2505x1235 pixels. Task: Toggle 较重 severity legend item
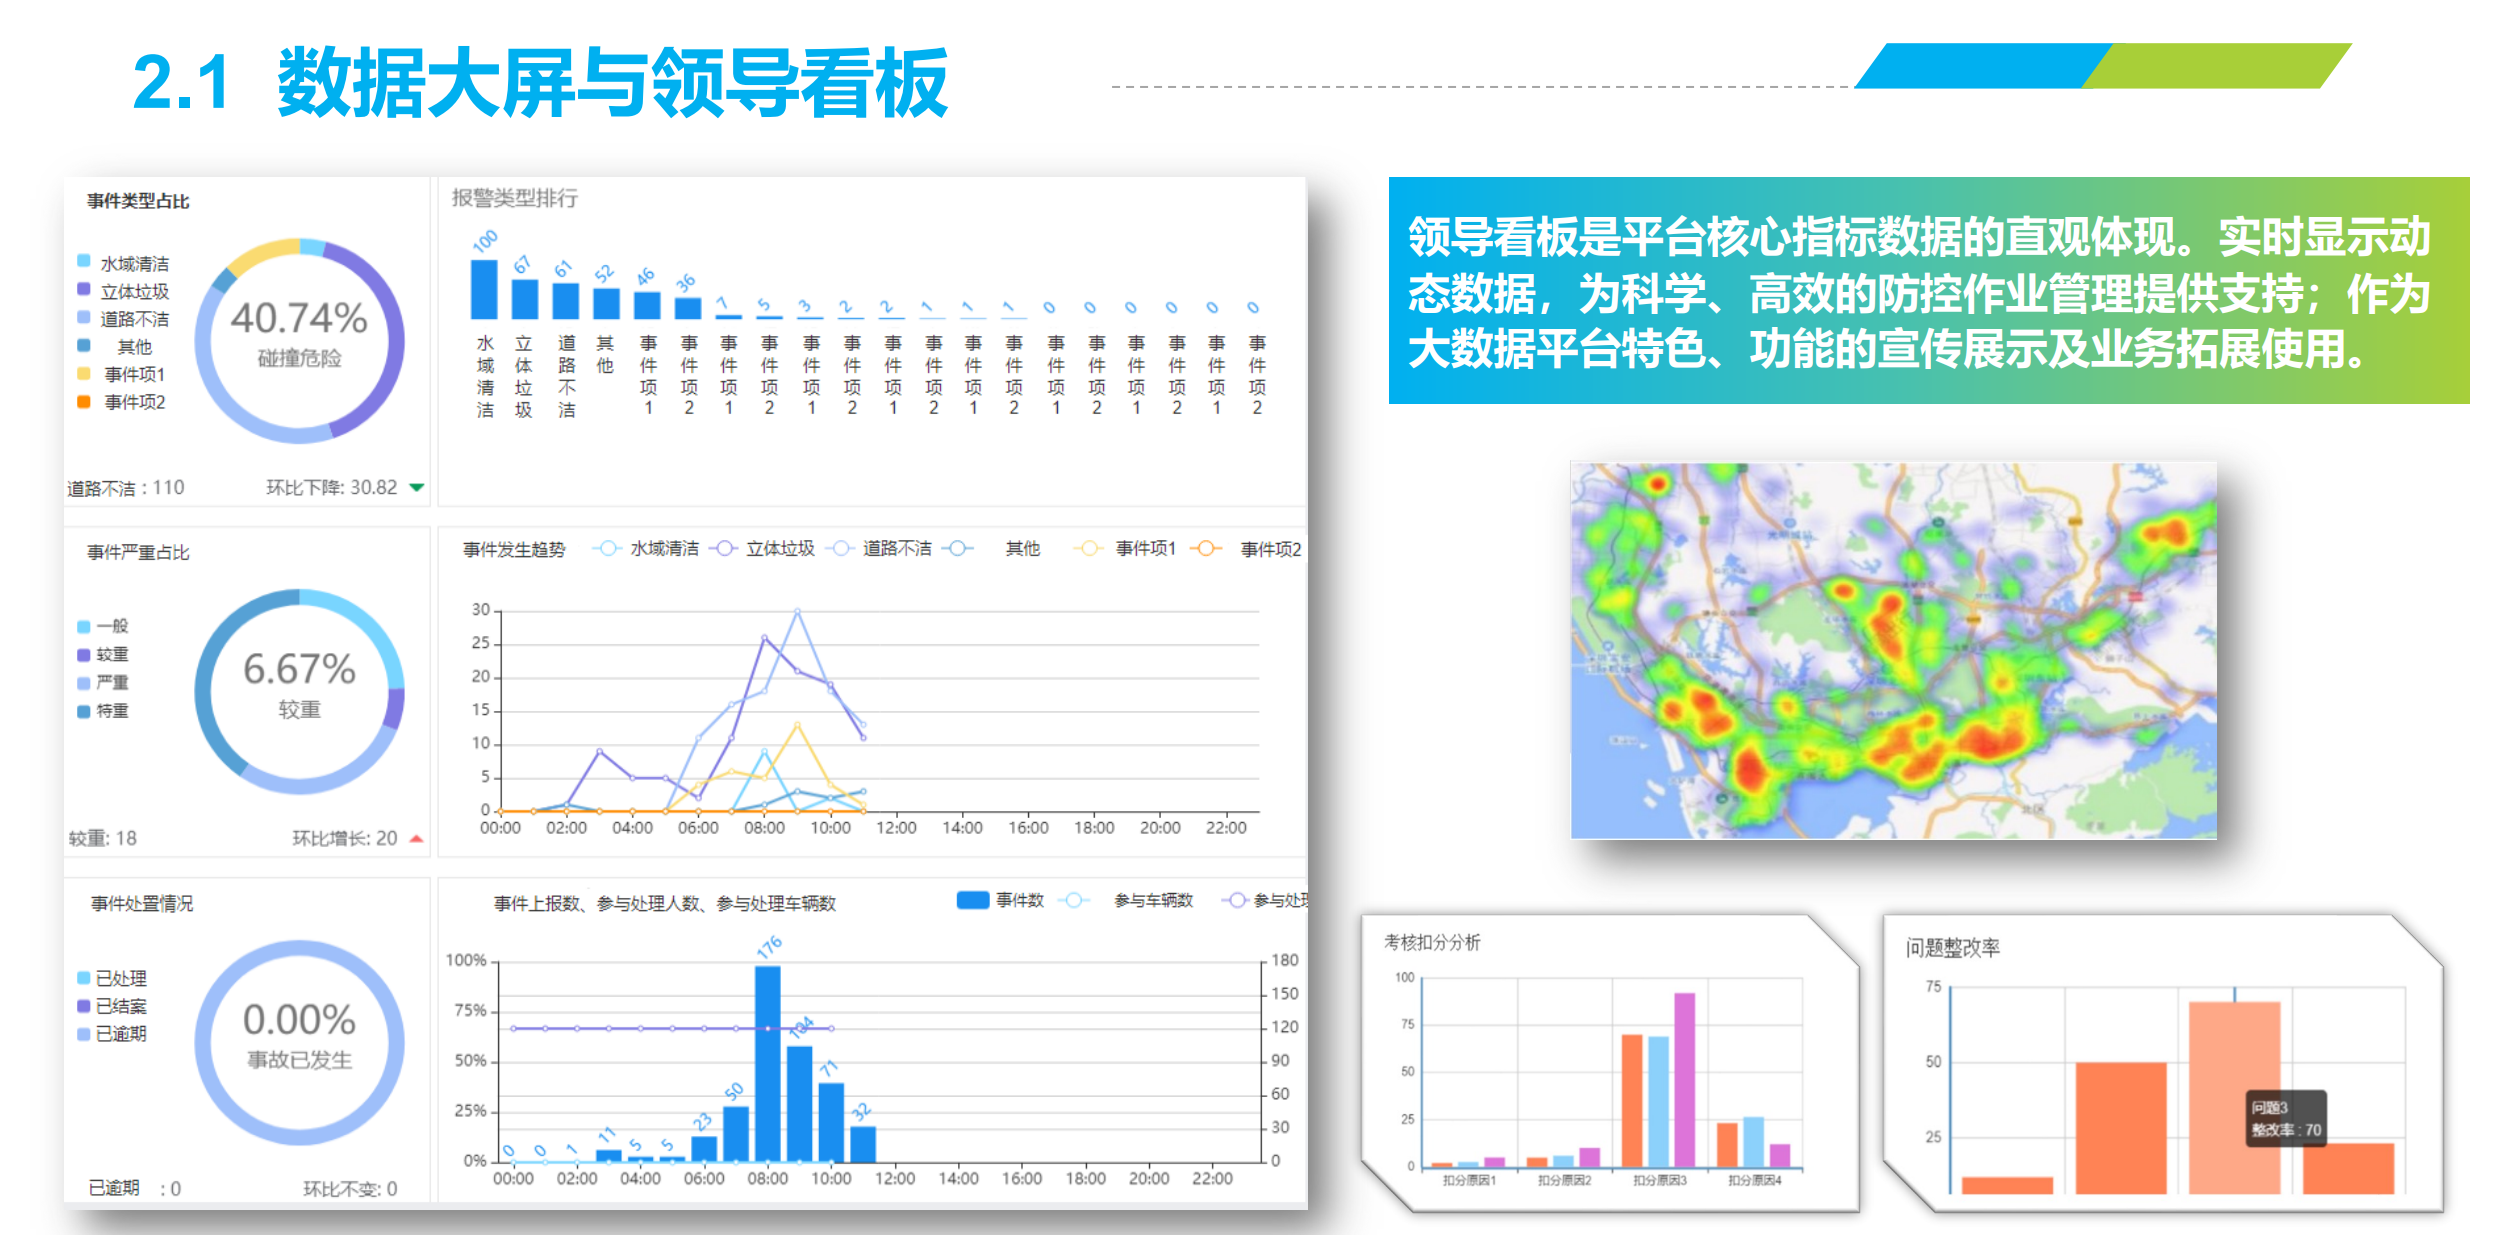point(112,655)
